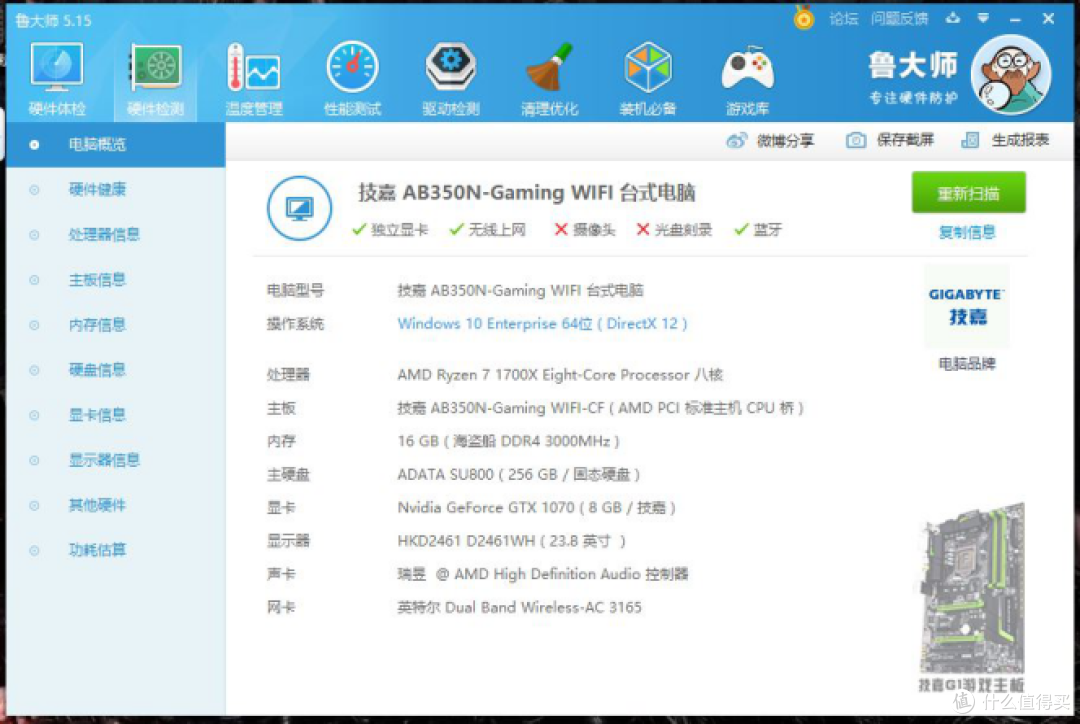Click ADATA SU800 disk text
The image size is (1080, 724).
[x=519, y=475]
